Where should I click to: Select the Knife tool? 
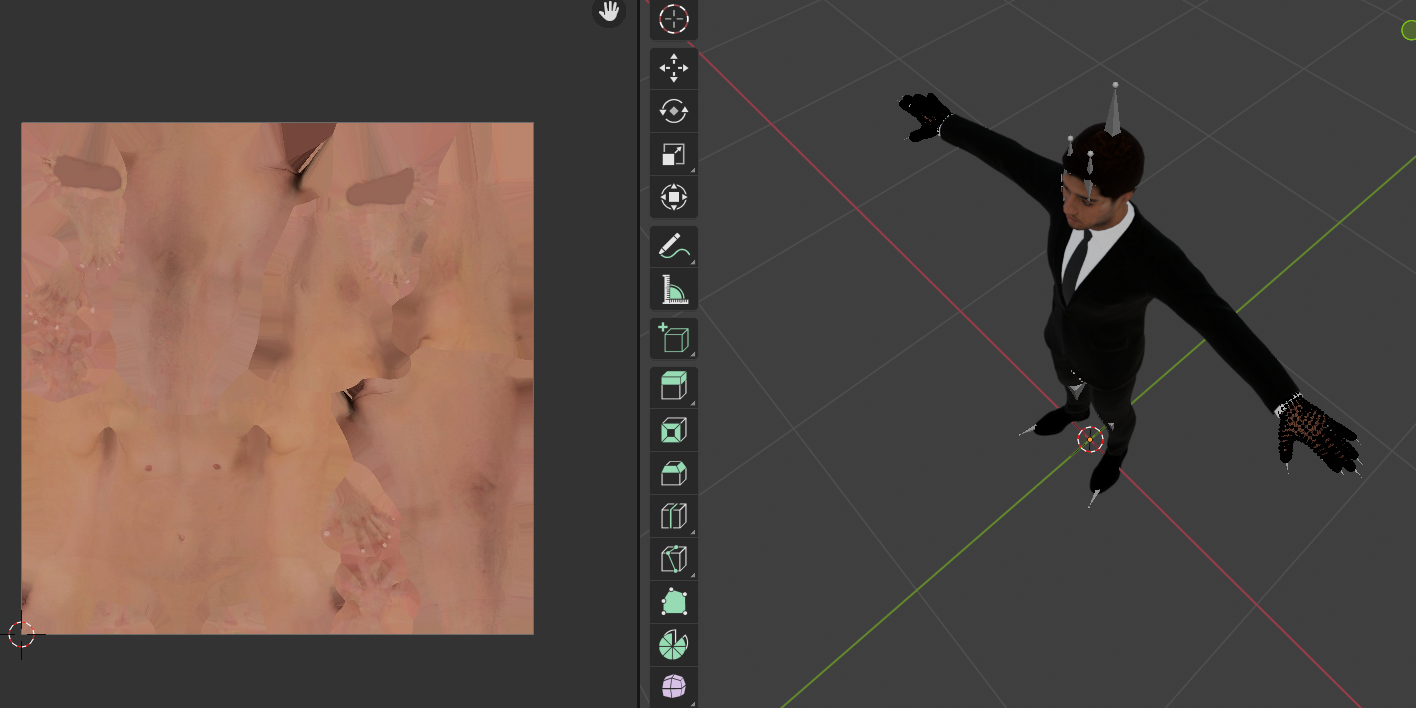click(674, 559)
